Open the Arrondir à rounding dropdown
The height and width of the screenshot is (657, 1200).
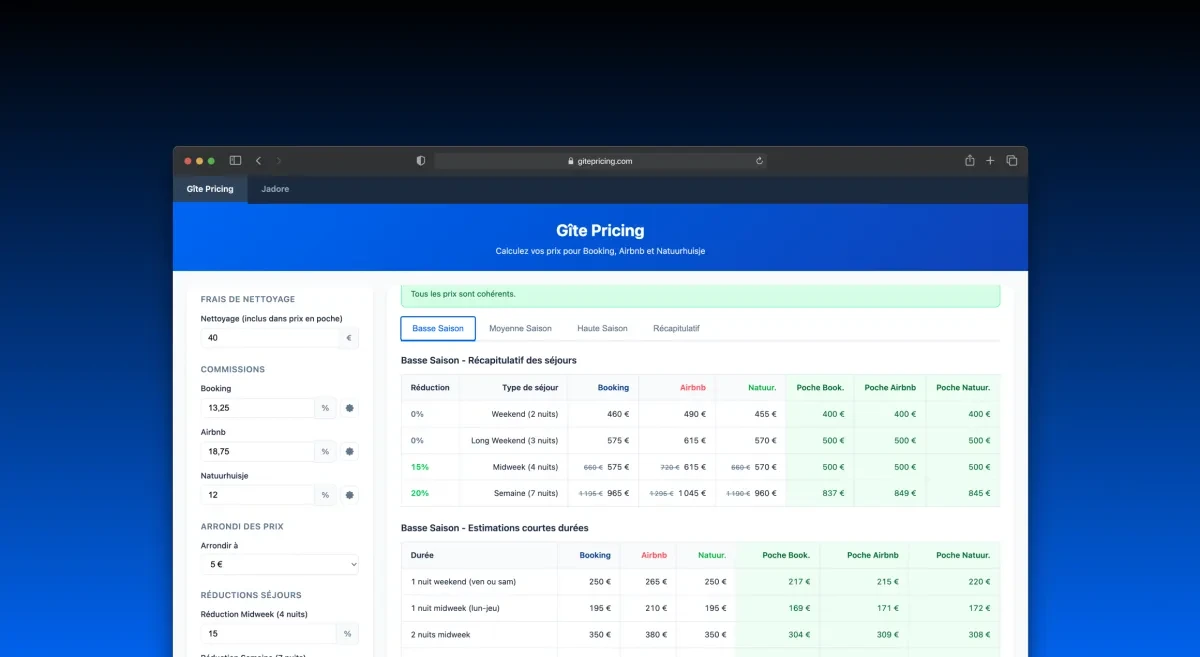pyautogui.click(x=279, y=564)
